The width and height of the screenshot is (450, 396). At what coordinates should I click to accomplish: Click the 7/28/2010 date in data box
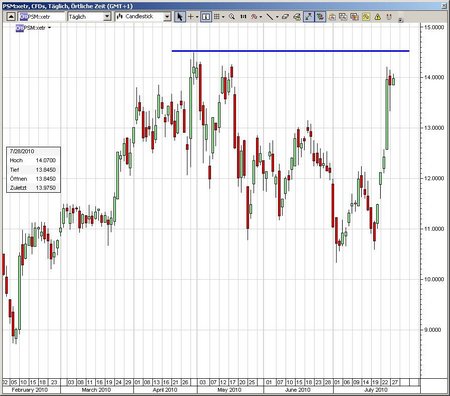22,151
